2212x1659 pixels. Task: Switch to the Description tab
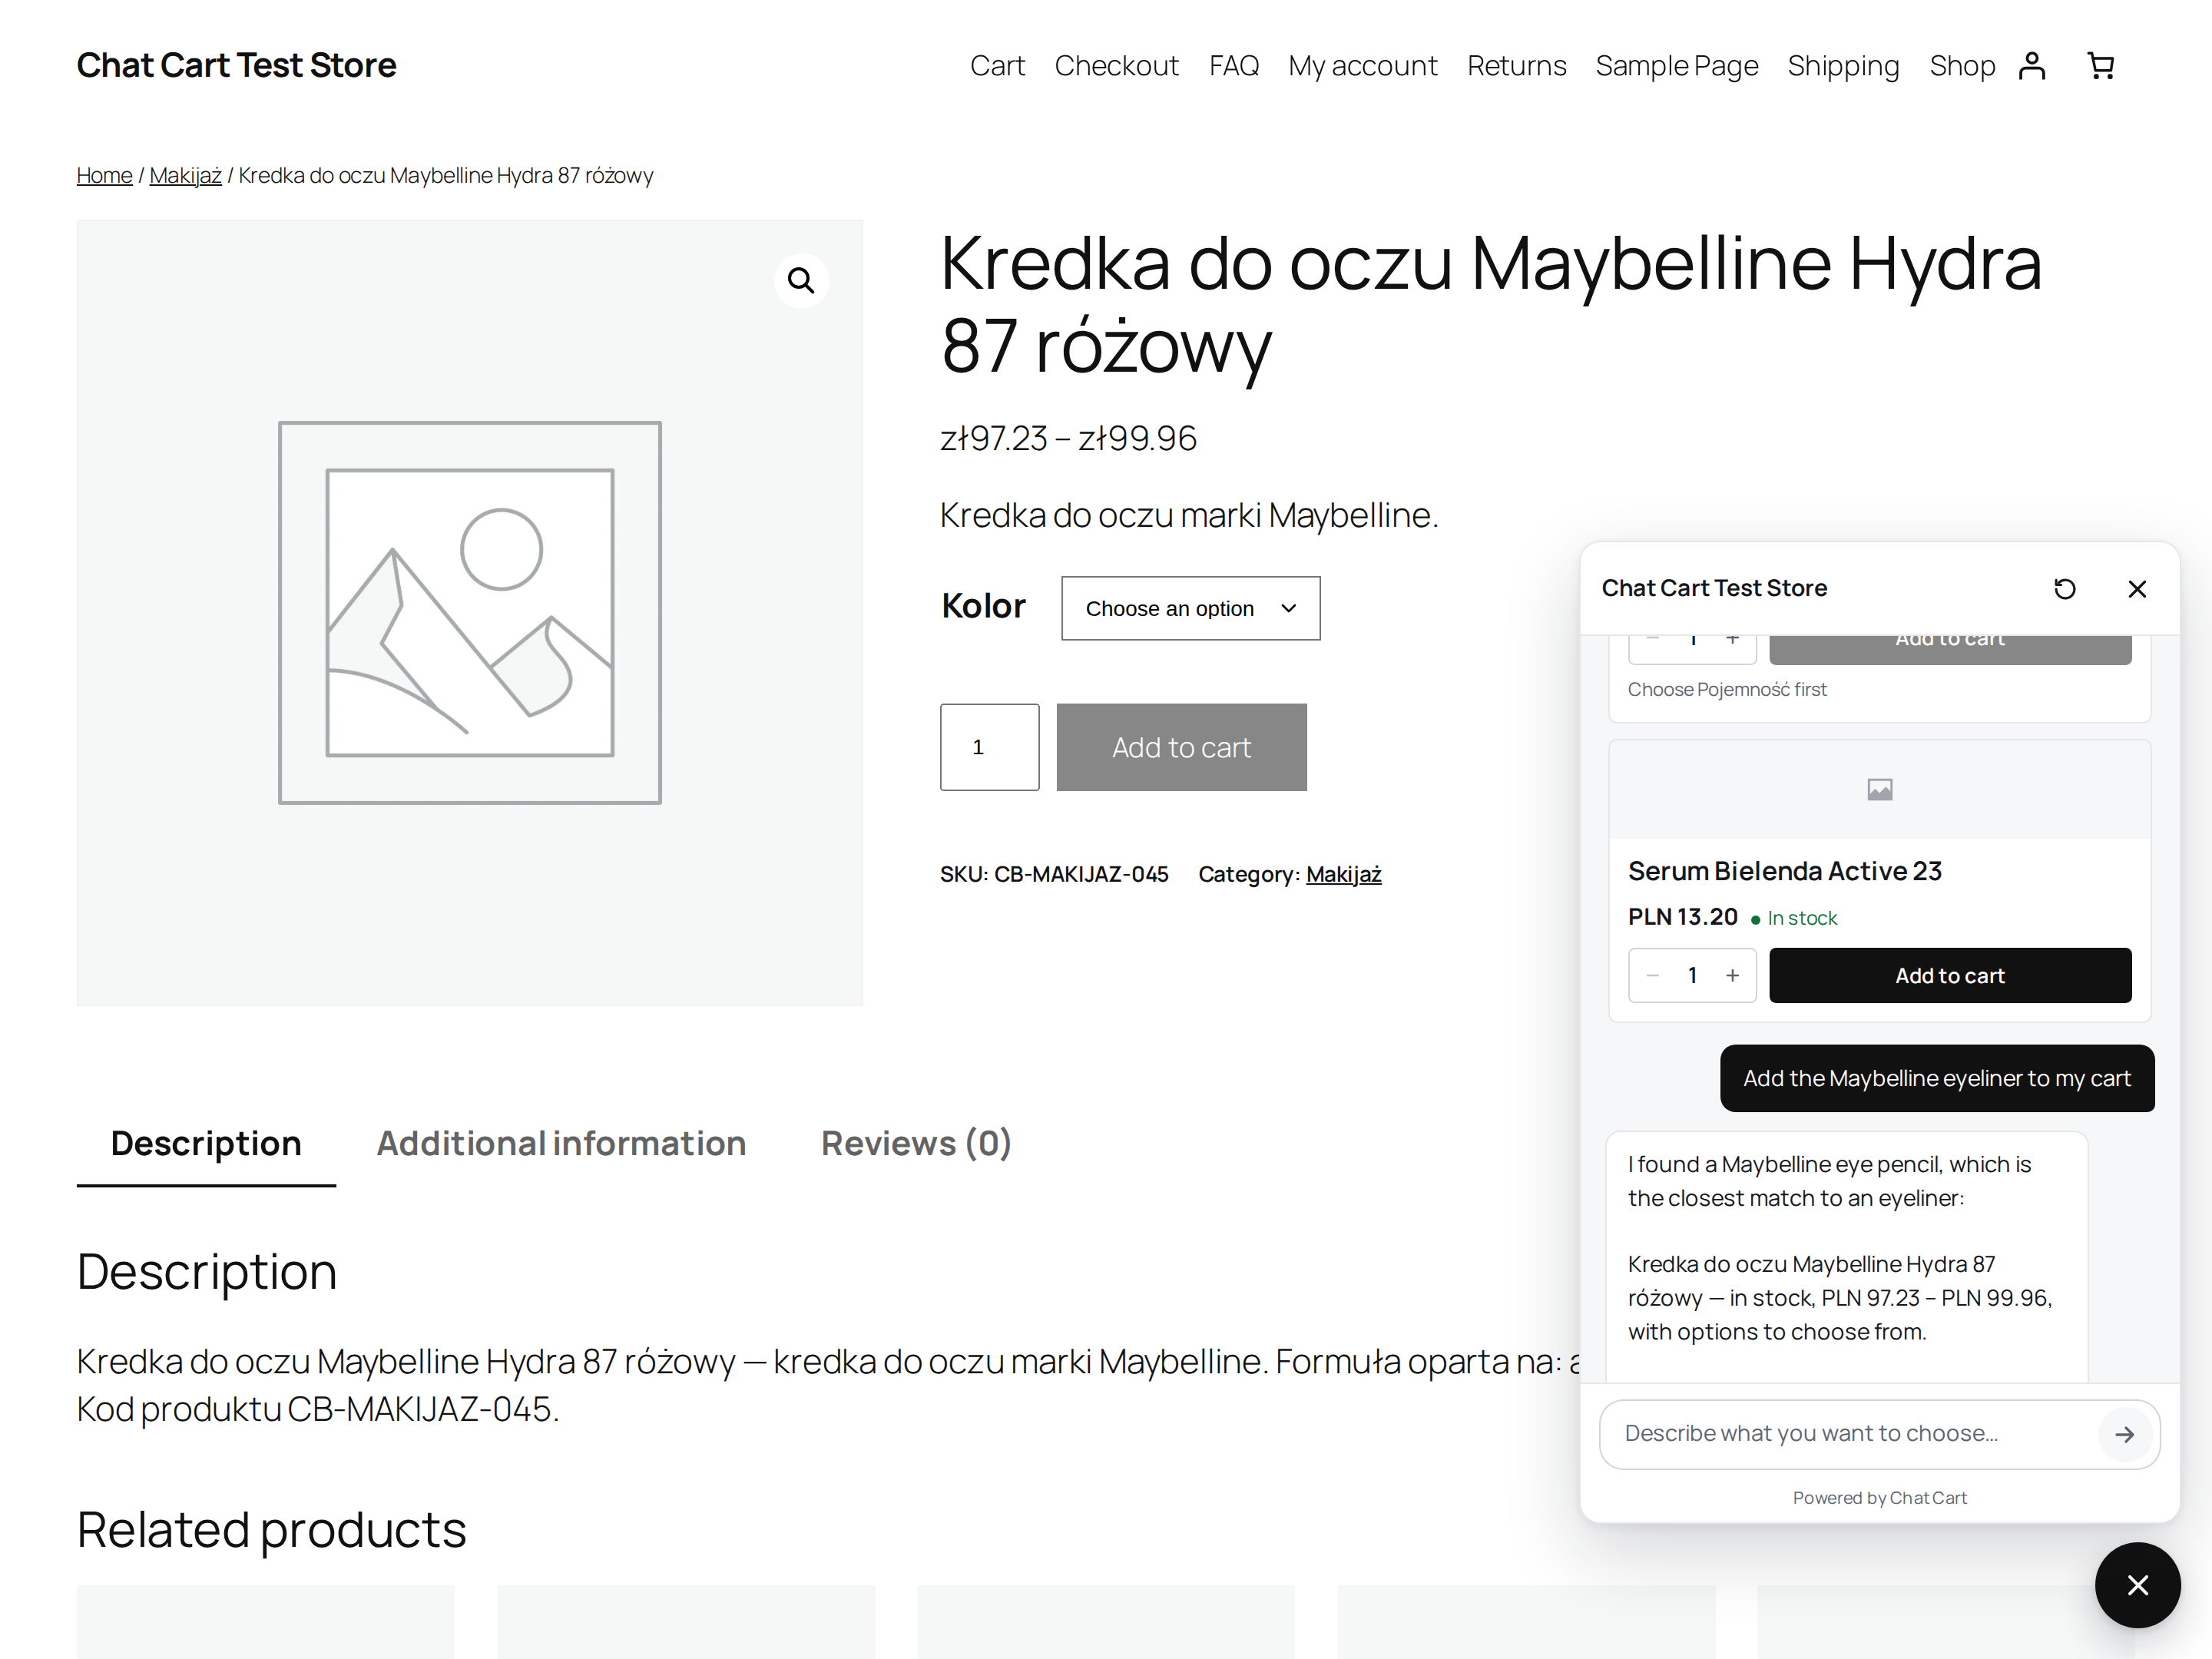[x=206, y=1143]
